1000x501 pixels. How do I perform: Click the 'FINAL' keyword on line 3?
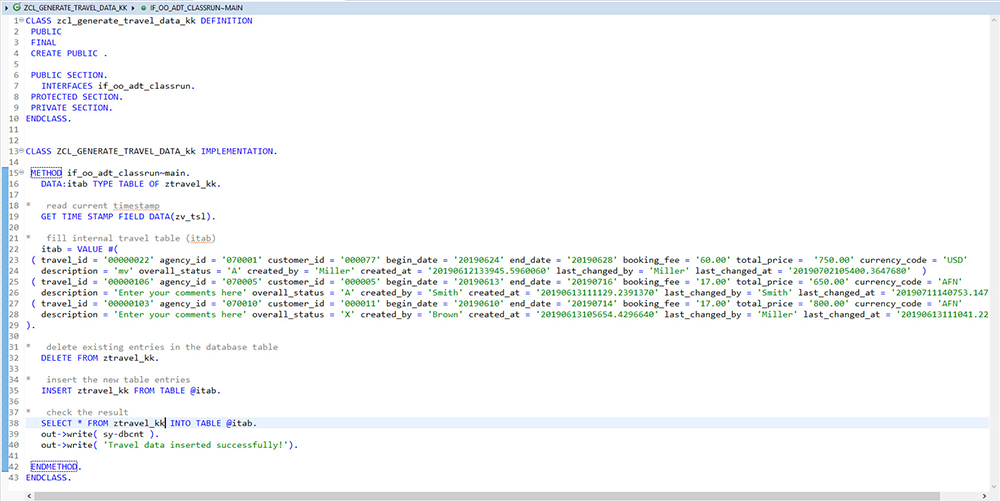43,42
